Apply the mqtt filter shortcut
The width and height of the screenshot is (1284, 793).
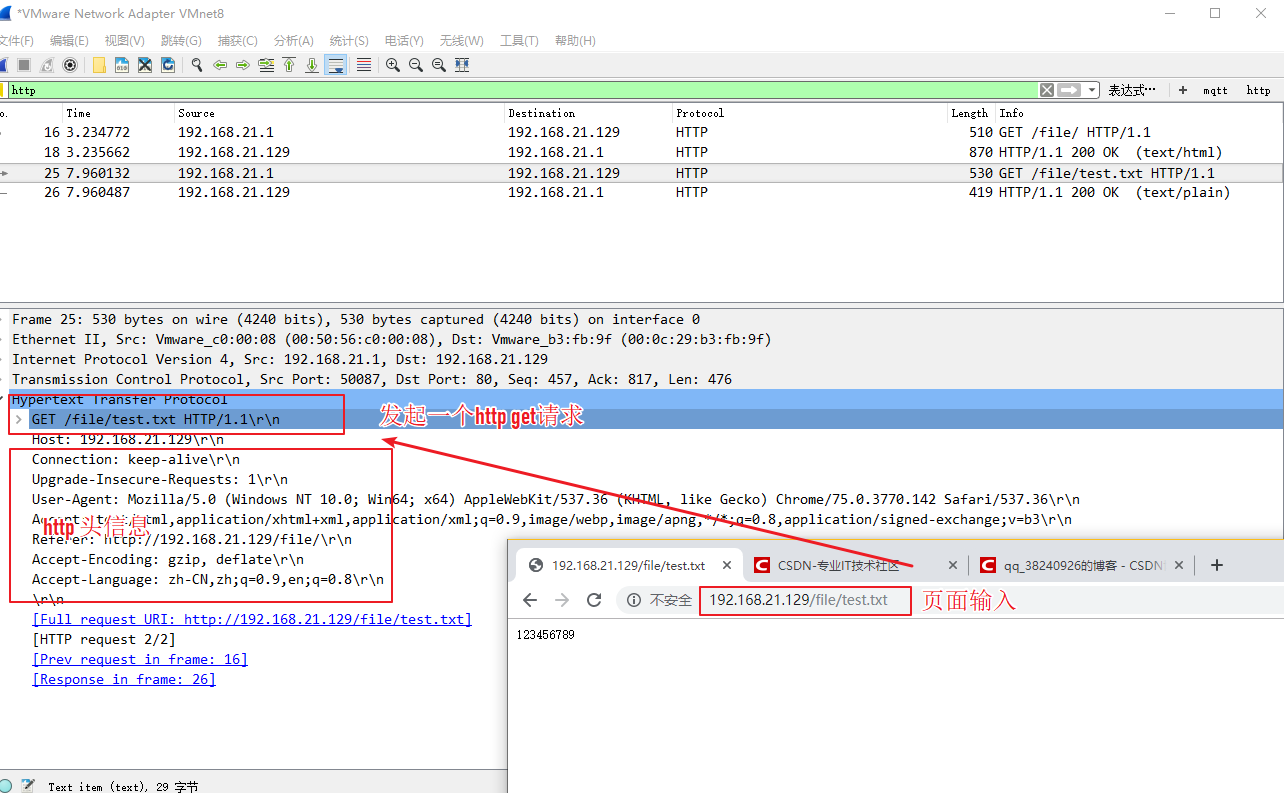[x=1215, y=90]
